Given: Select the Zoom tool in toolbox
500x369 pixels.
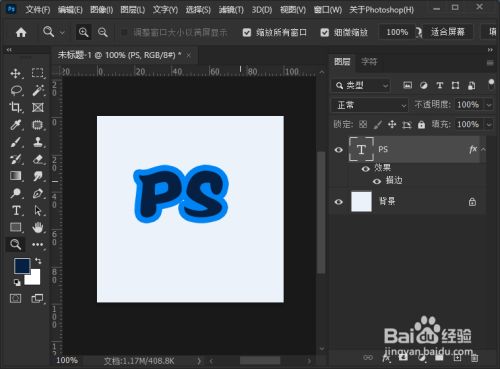Looking at the screenshot, I should pos(15,244).
